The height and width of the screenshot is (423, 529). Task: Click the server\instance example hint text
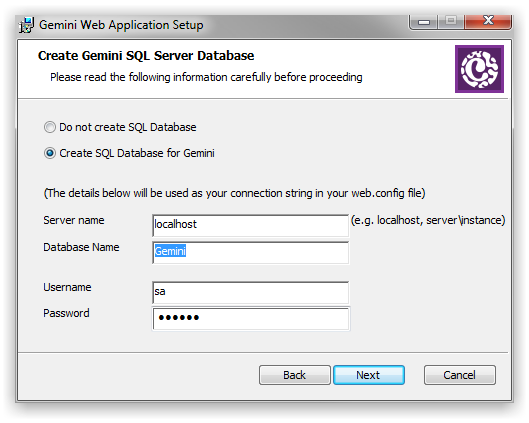coord(428,220)
